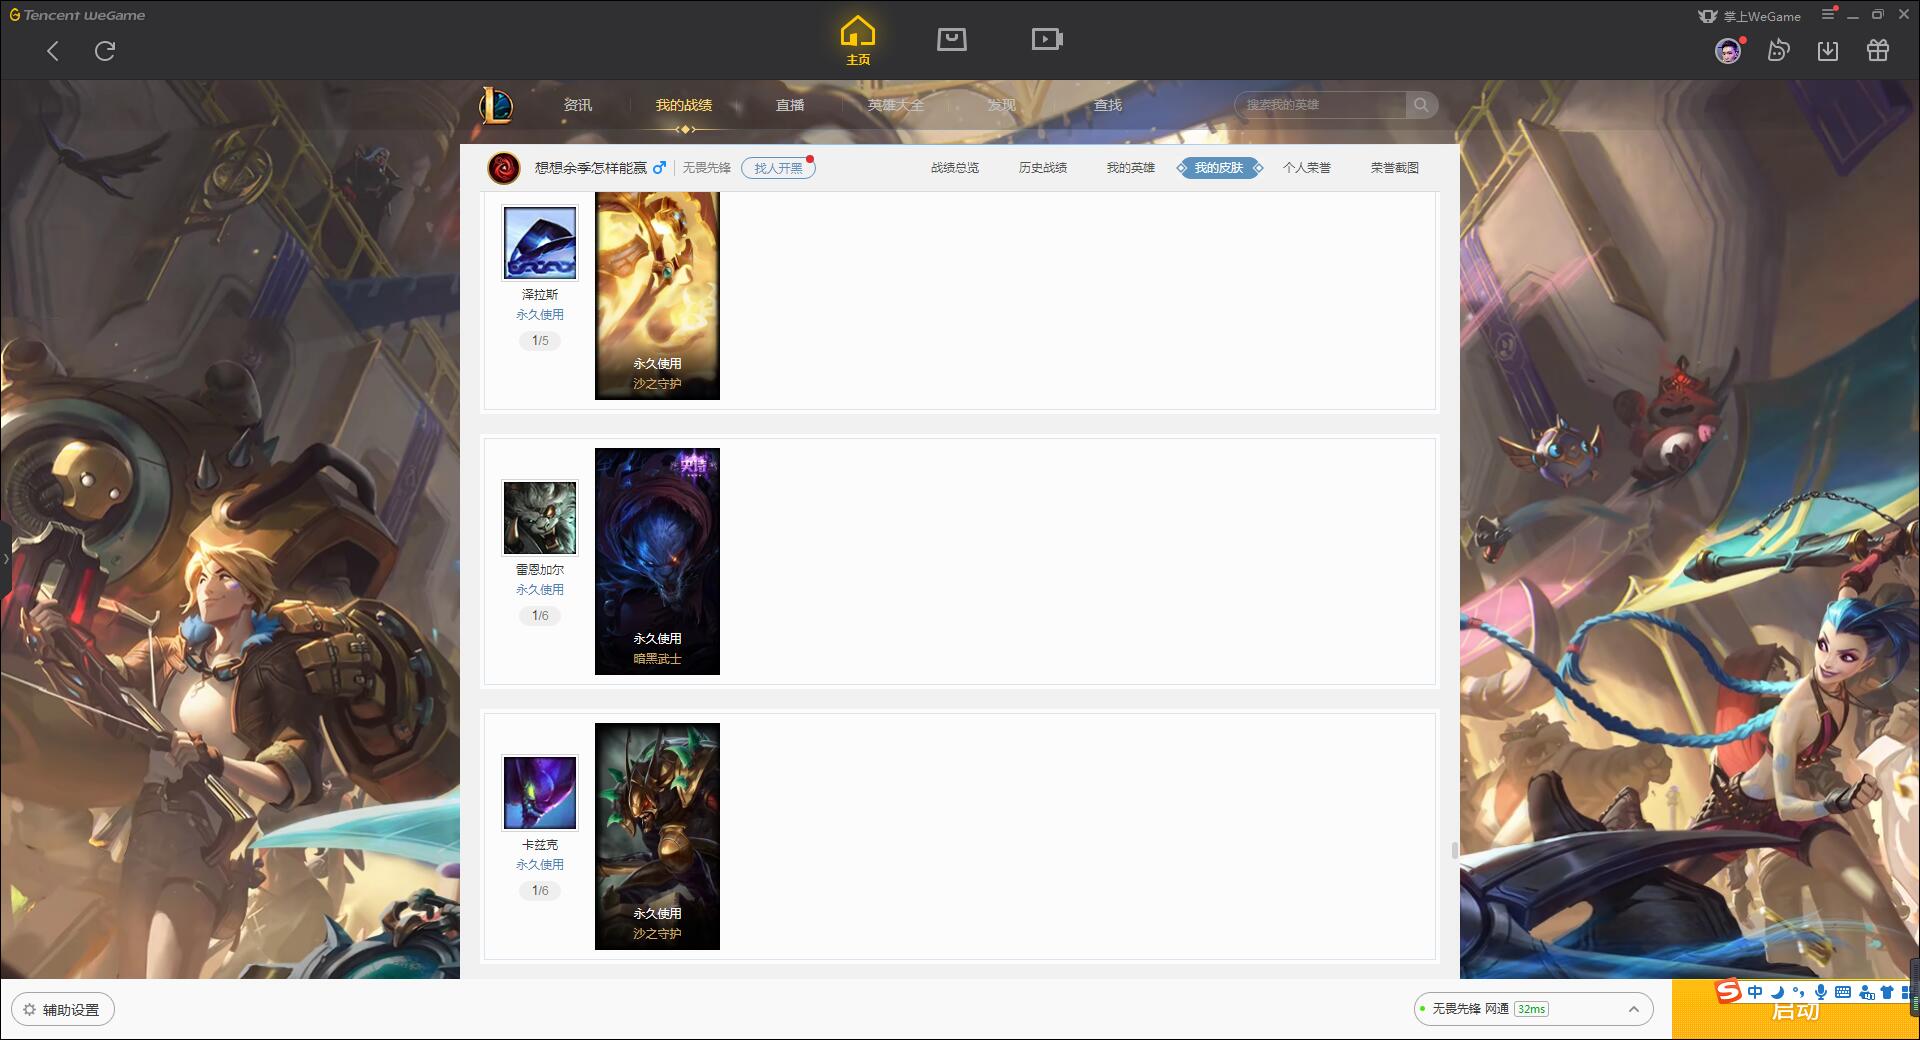
Task: Click the 无畏先锋 server label
Action: [707, 168]
